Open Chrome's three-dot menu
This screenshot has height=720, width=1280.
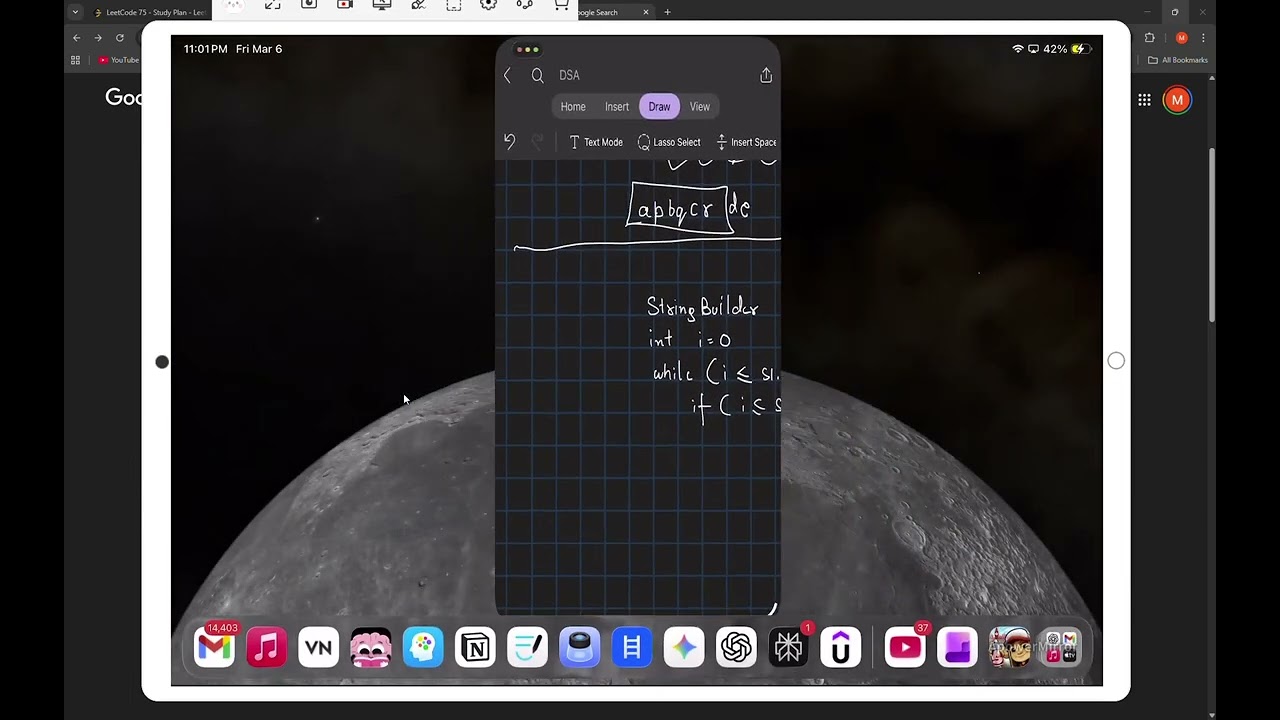point(1203,38)
